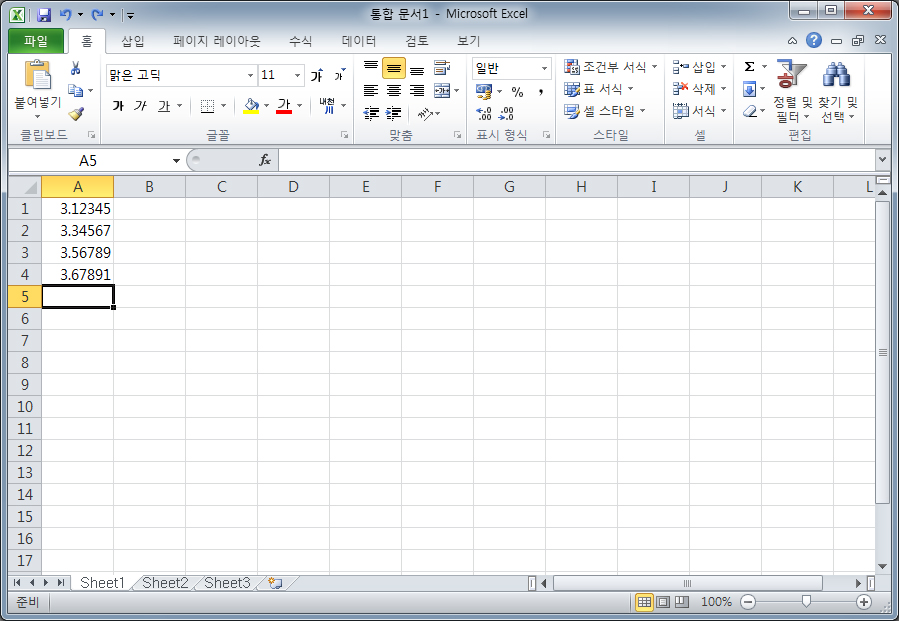Switch to 삽입 ribbon tab
This screenshot has width=899, height=621.
133,41
